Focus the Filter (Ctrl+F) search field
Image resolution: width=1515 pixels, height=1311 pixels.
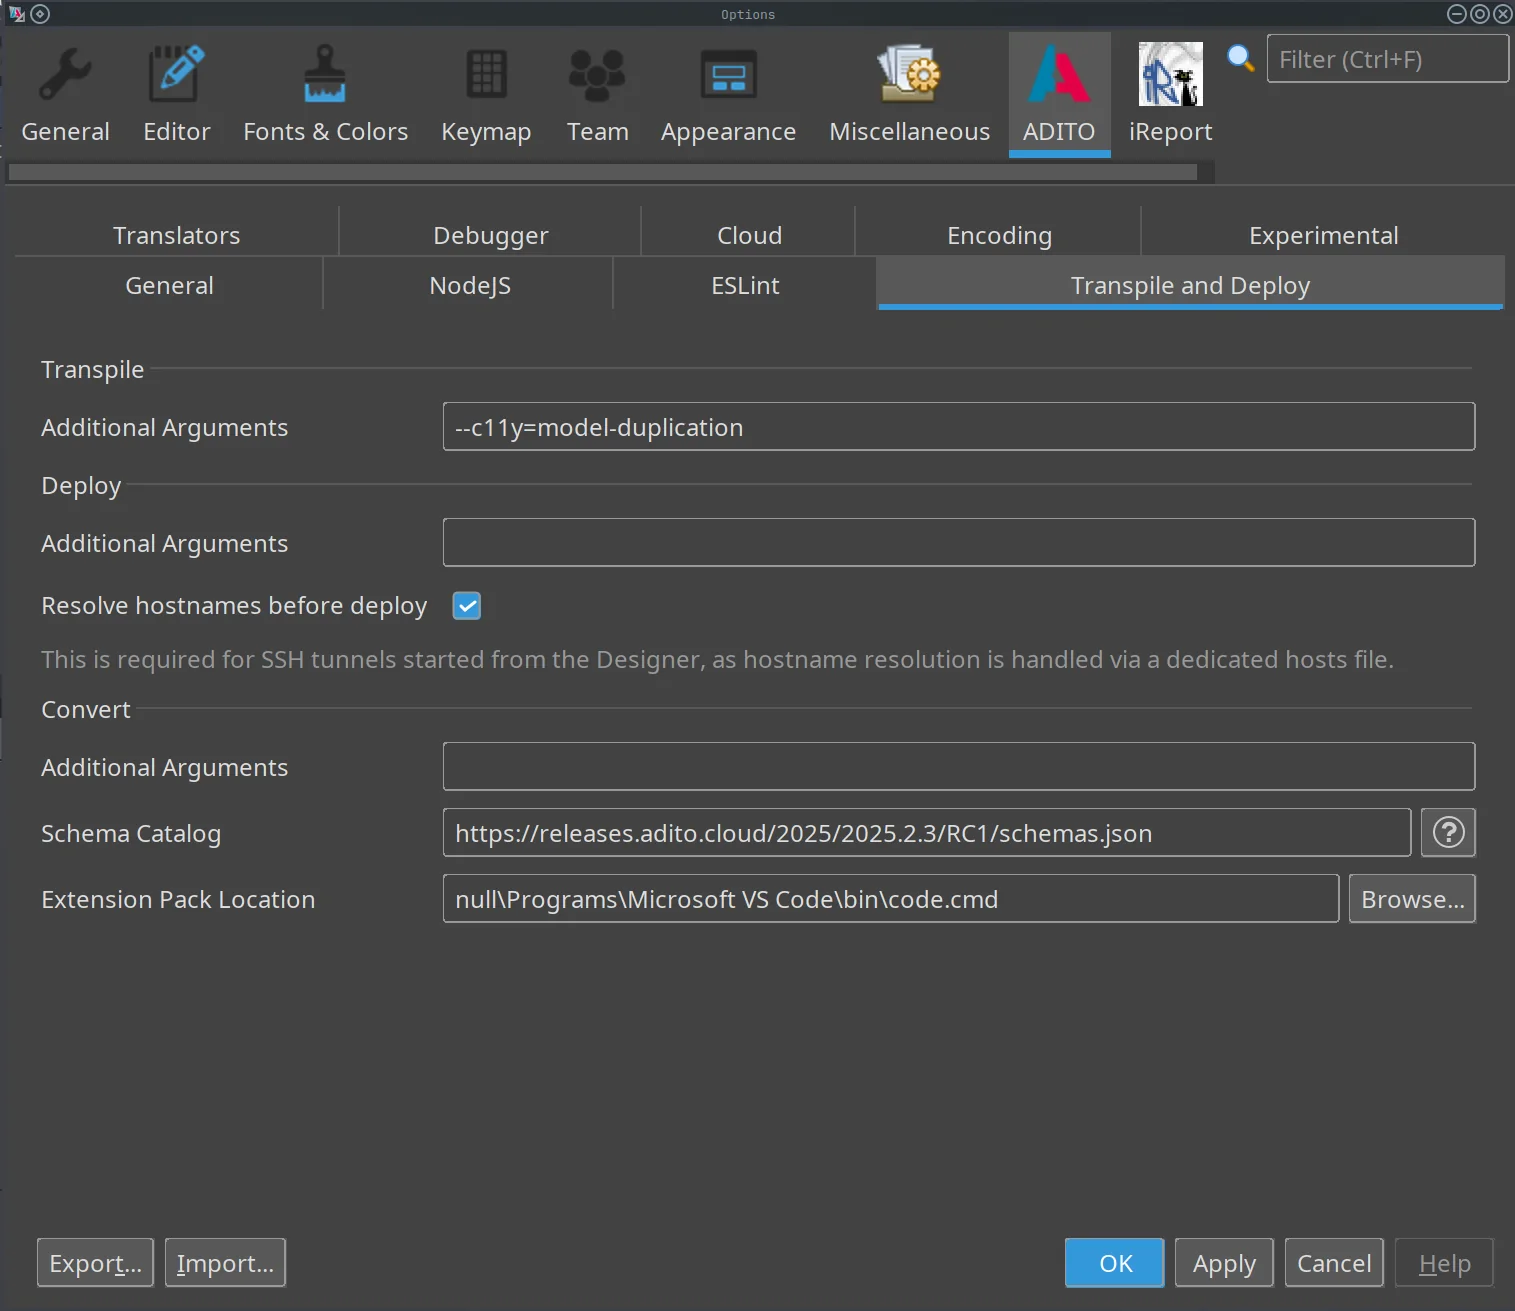[1387, 59]
